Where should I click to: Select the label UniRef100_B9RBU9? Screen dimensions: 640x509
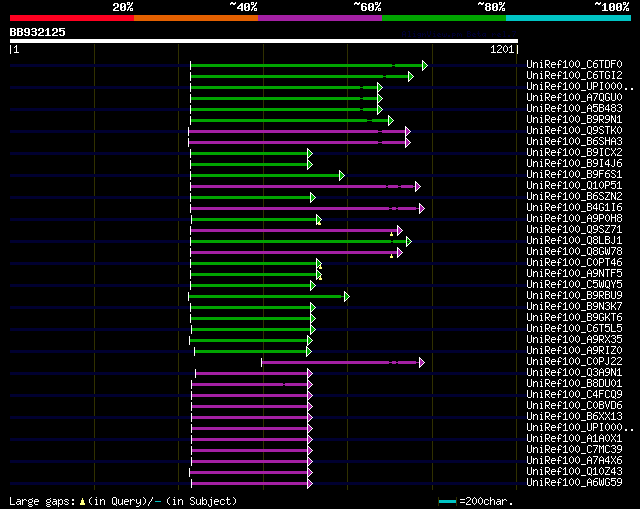coord(574,296)
